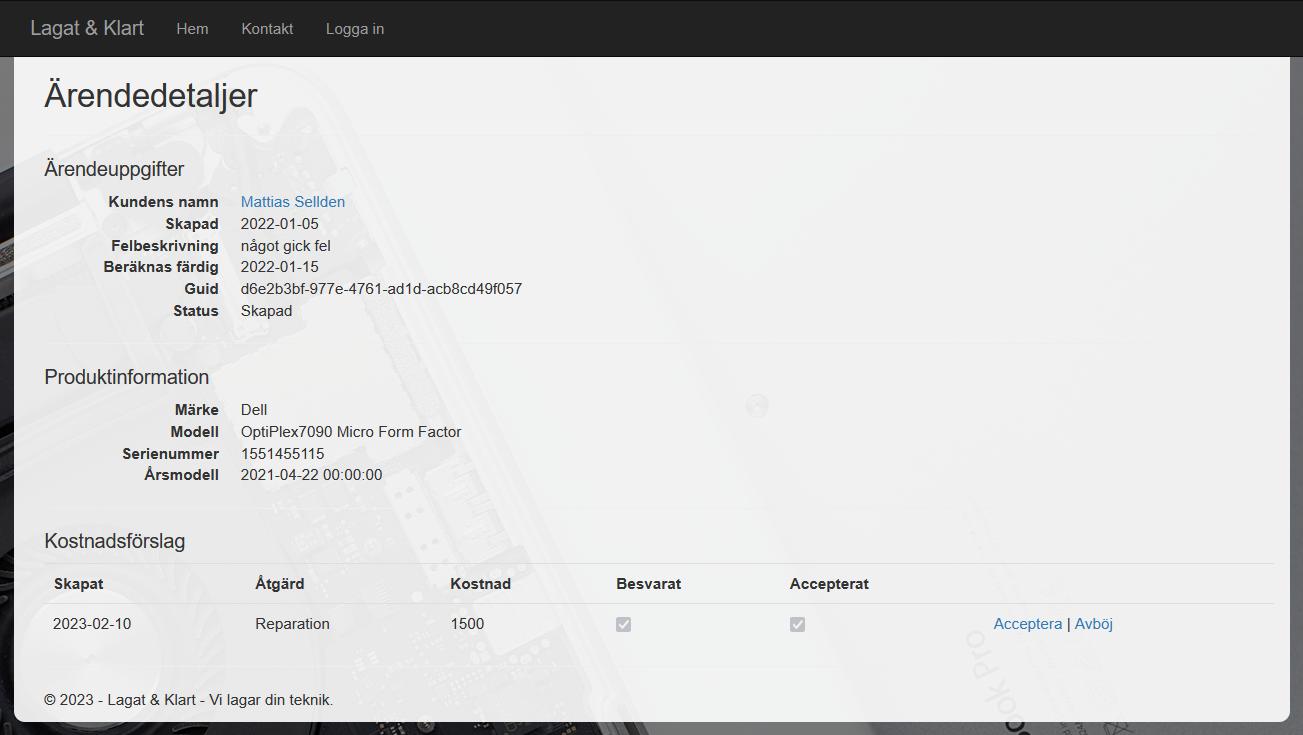Click the Besvarat column header
The image size is (1303, 735).
[649, 584]
